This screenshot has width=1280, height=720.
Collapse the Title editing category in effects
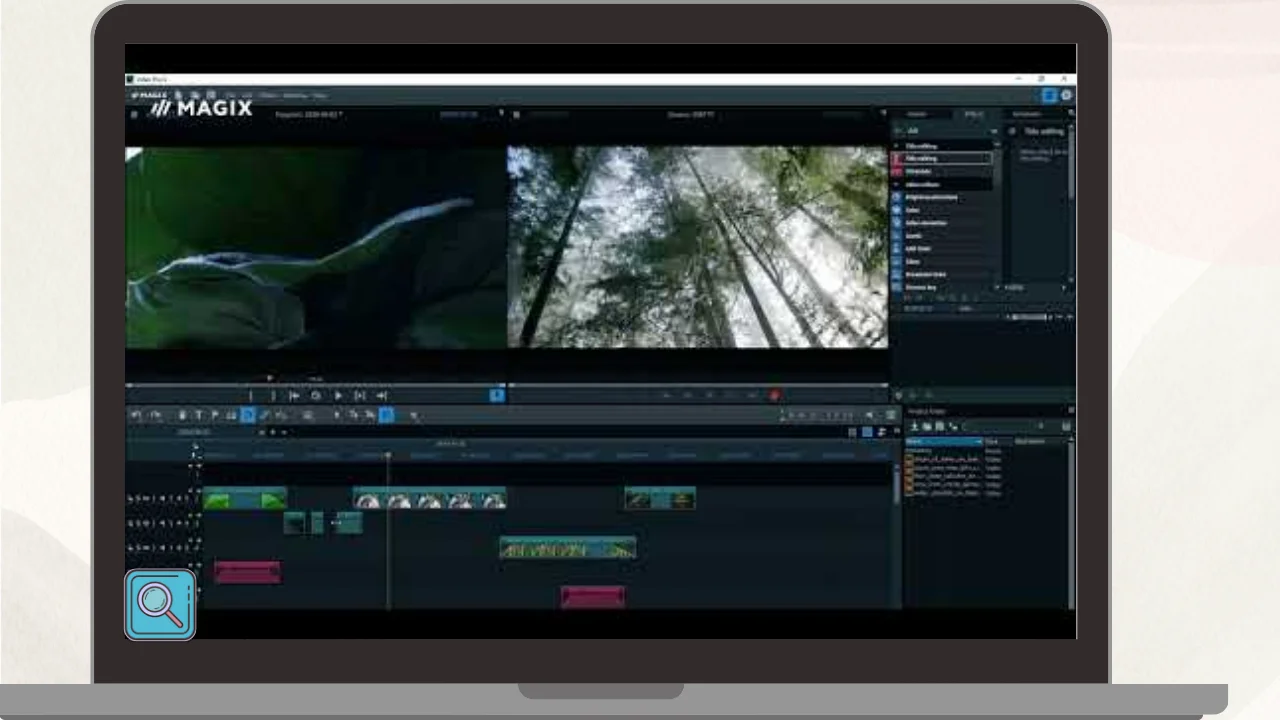point(898,146)
